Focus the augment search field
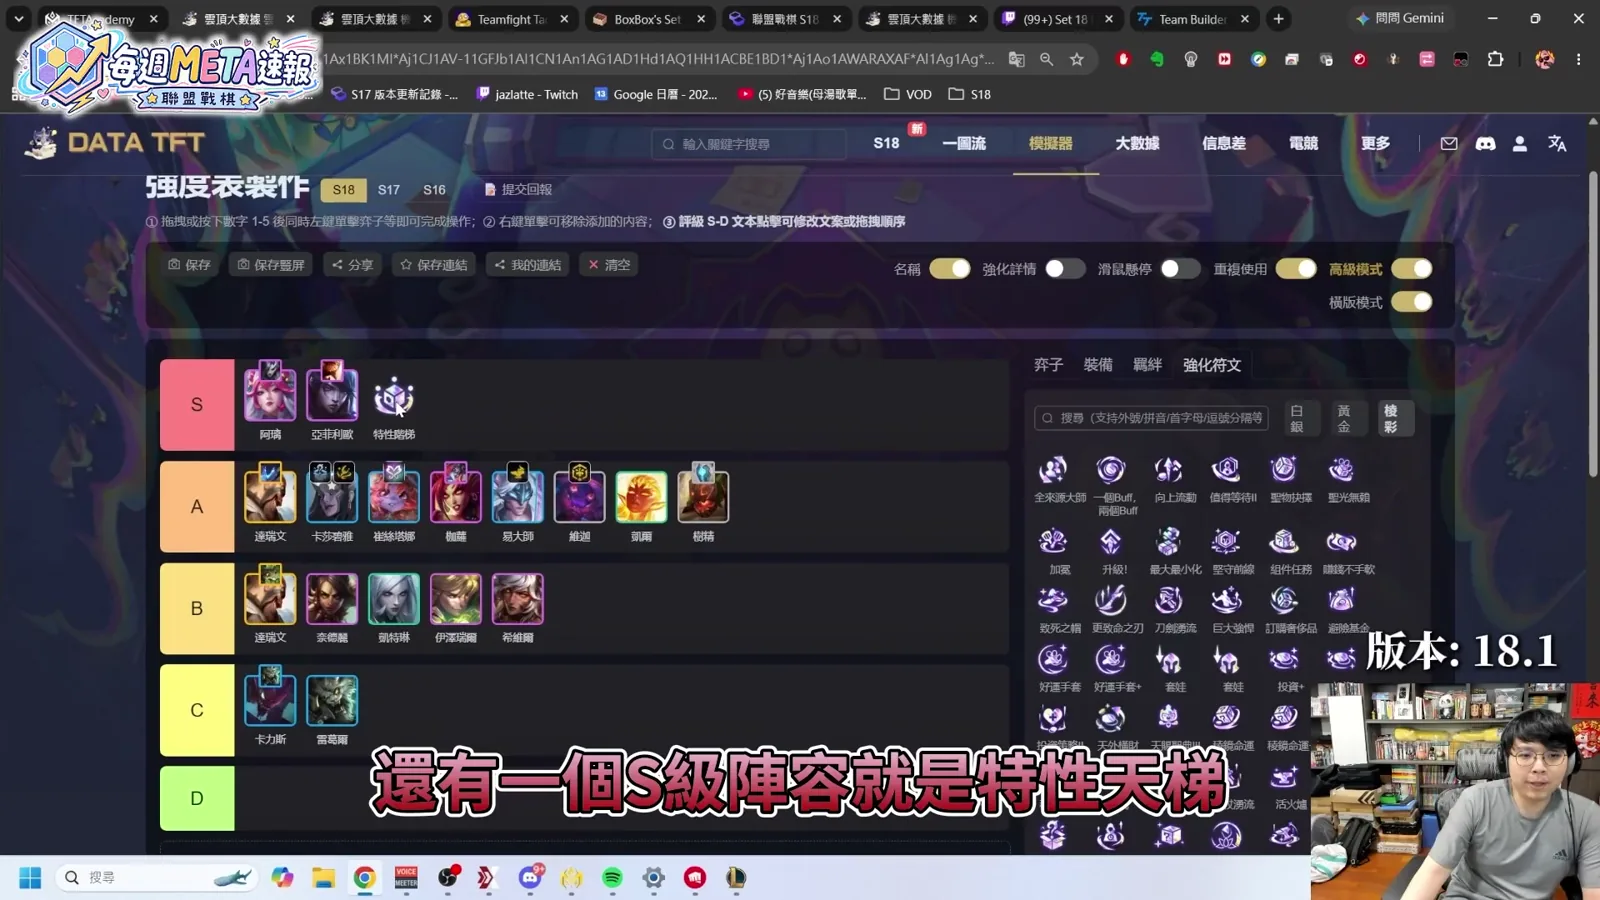1600x900 pixels. (1152, 418)
